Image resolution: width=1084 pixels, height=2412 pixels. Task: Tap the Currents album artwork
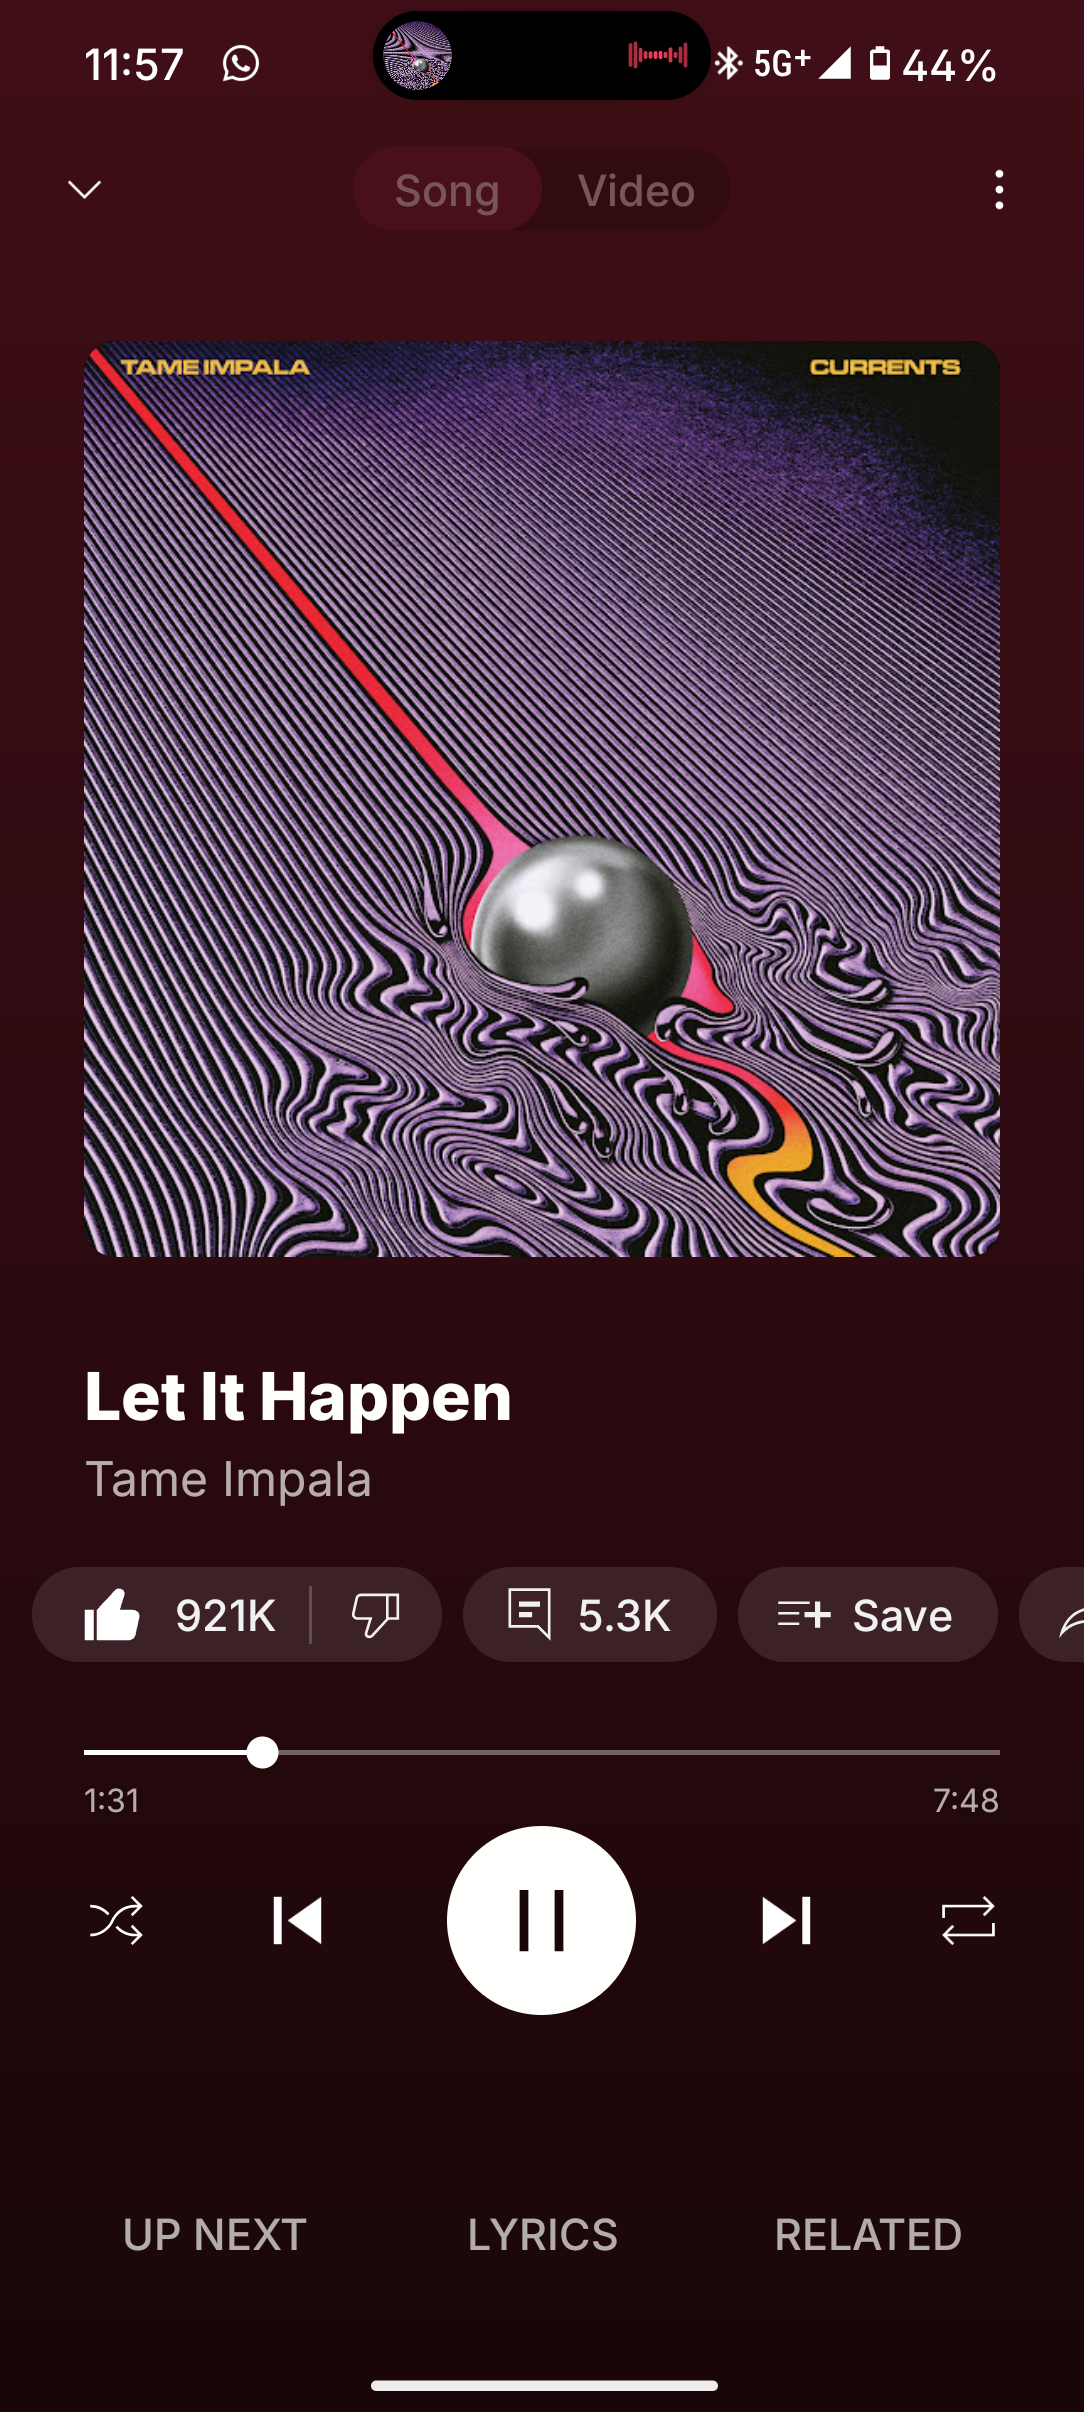pos(541,799)
